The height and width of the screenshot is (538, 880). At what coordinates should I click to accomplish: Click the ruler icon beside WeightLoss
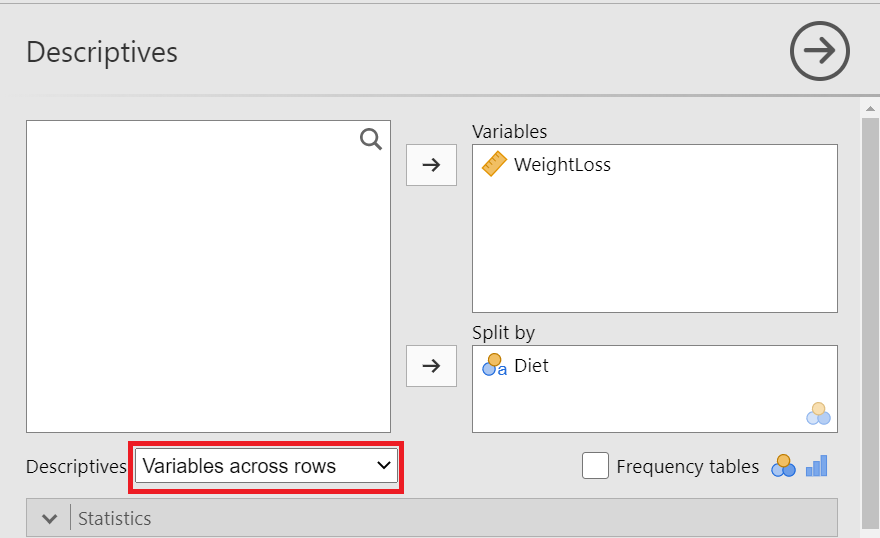coord(494,164)
